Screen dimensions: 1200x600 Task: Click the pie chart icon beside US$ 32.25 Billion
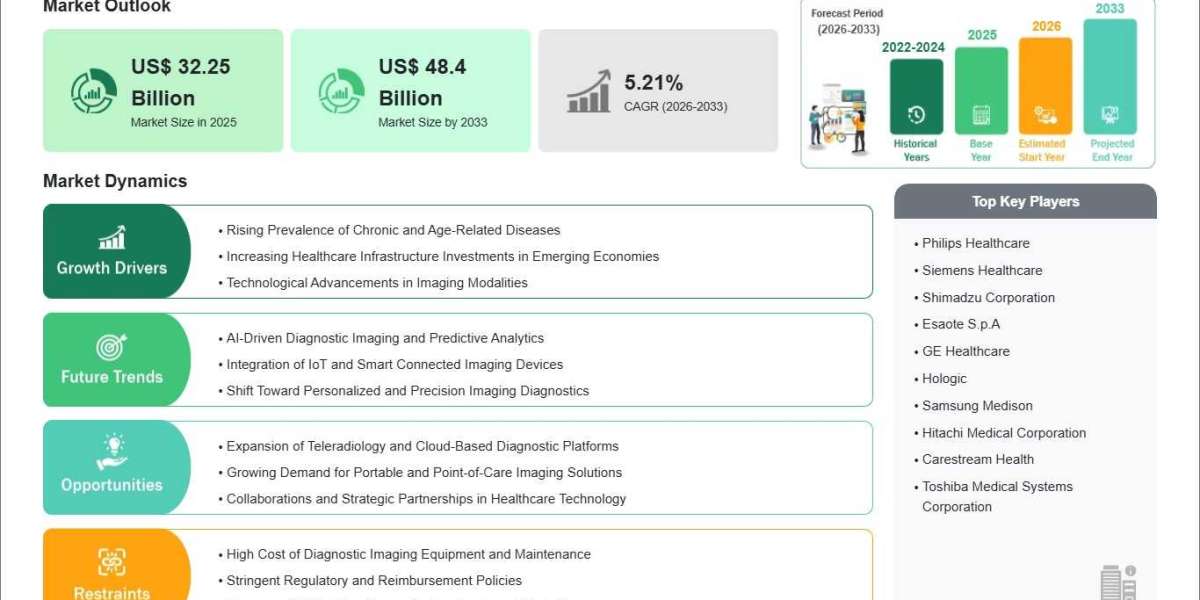[93, 92]
